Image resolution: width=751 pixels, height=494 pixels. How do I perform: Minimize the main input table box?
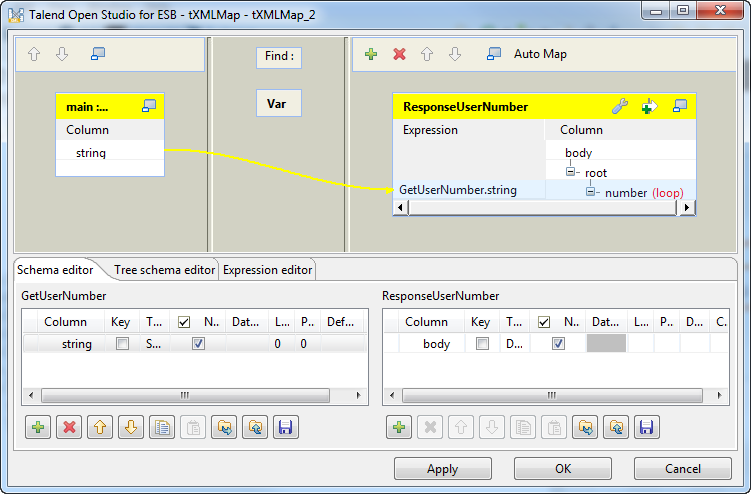(149, 106)
